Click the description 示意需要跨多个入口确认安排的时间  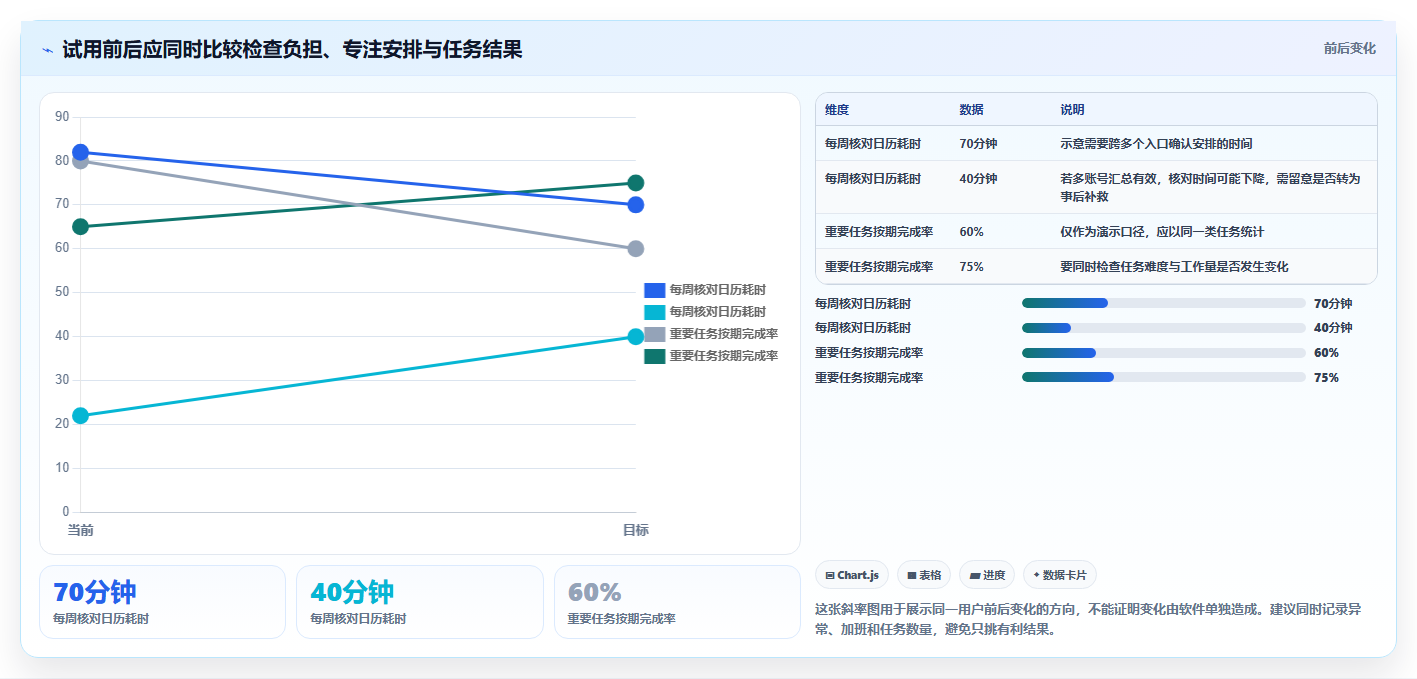coord(1156,144)
